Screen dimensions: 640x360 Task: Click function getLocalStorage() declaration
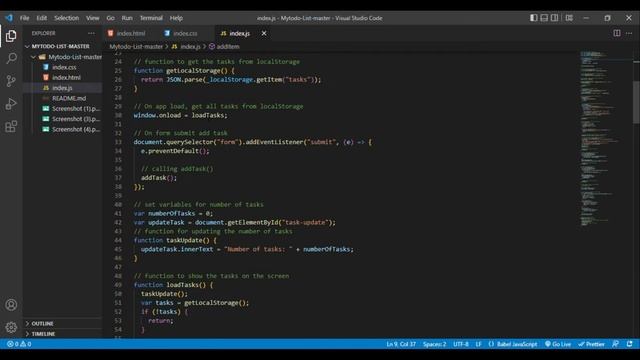pos(184,71)
